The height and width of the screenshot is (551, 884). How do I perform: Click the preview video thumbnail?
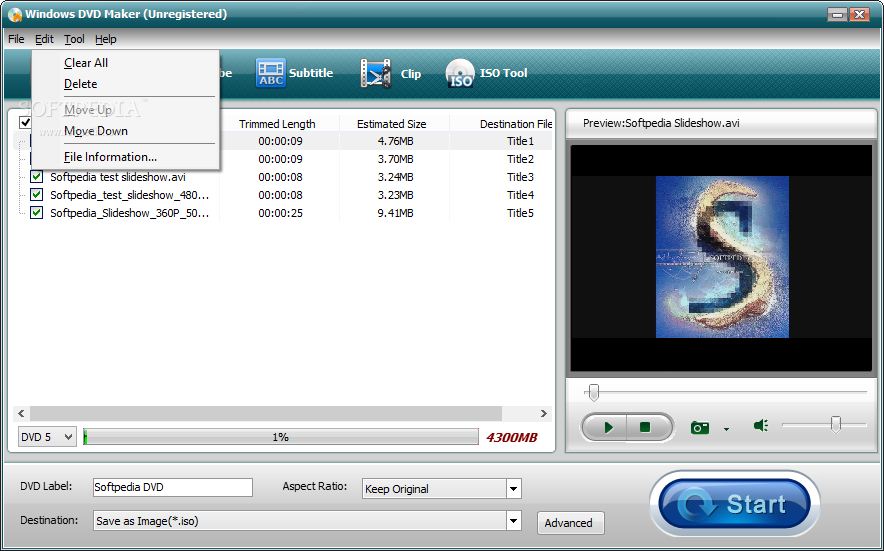722,257
